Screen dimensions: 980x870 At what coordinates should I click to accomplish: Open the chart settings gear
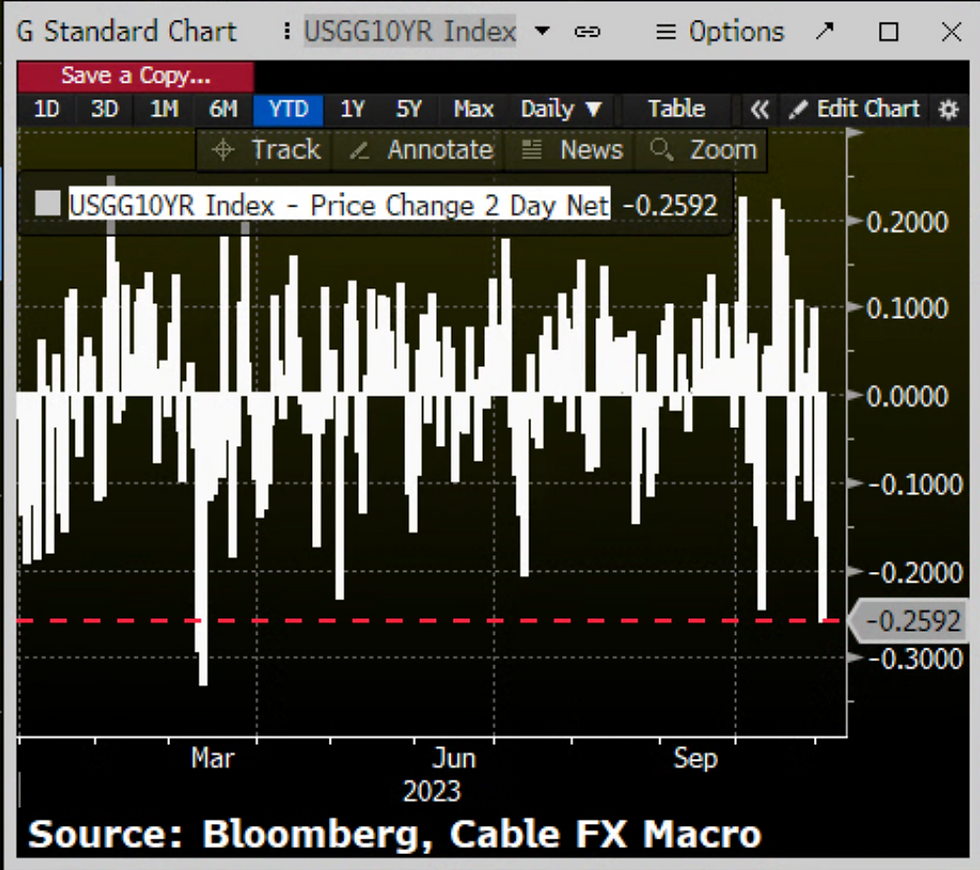point(949,110)
